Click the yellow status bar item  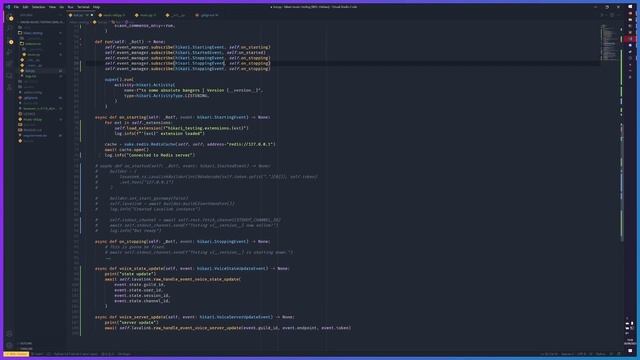tap(16, 354)
